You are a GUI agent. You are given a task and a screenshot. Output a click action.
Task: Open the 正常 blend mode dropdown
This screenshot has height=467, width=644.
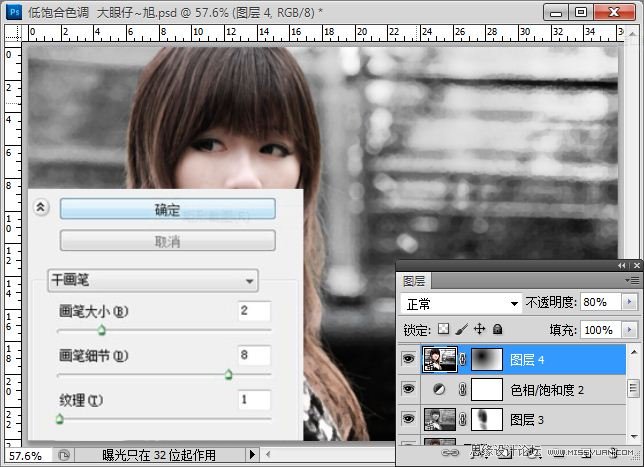461,304
